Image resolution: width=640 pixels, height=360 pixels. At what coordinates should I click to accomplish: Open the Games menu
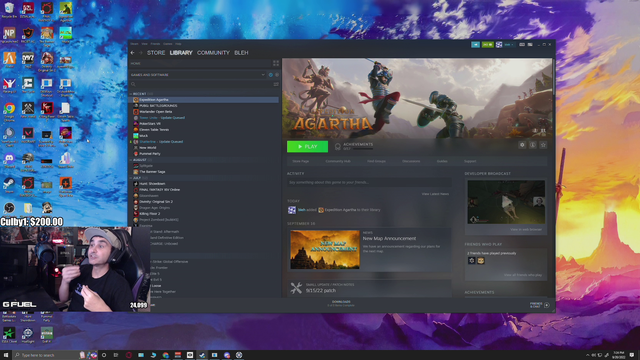[167, 44]
